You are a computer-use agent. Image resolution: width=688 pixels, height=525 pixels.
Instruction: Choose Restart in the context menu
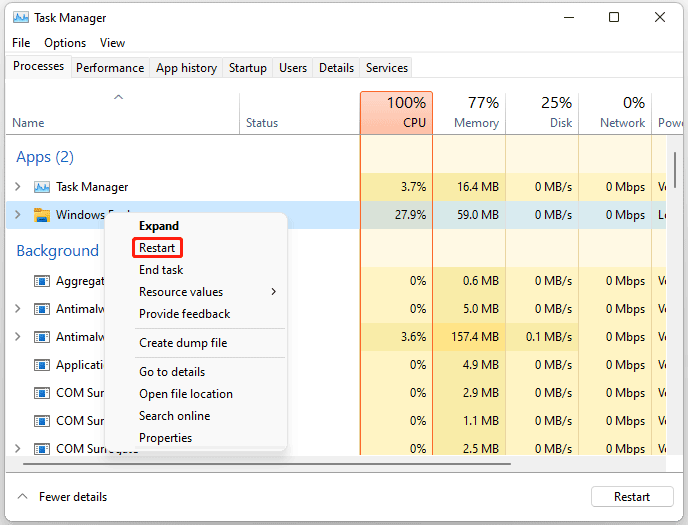(x=157, y=248)
